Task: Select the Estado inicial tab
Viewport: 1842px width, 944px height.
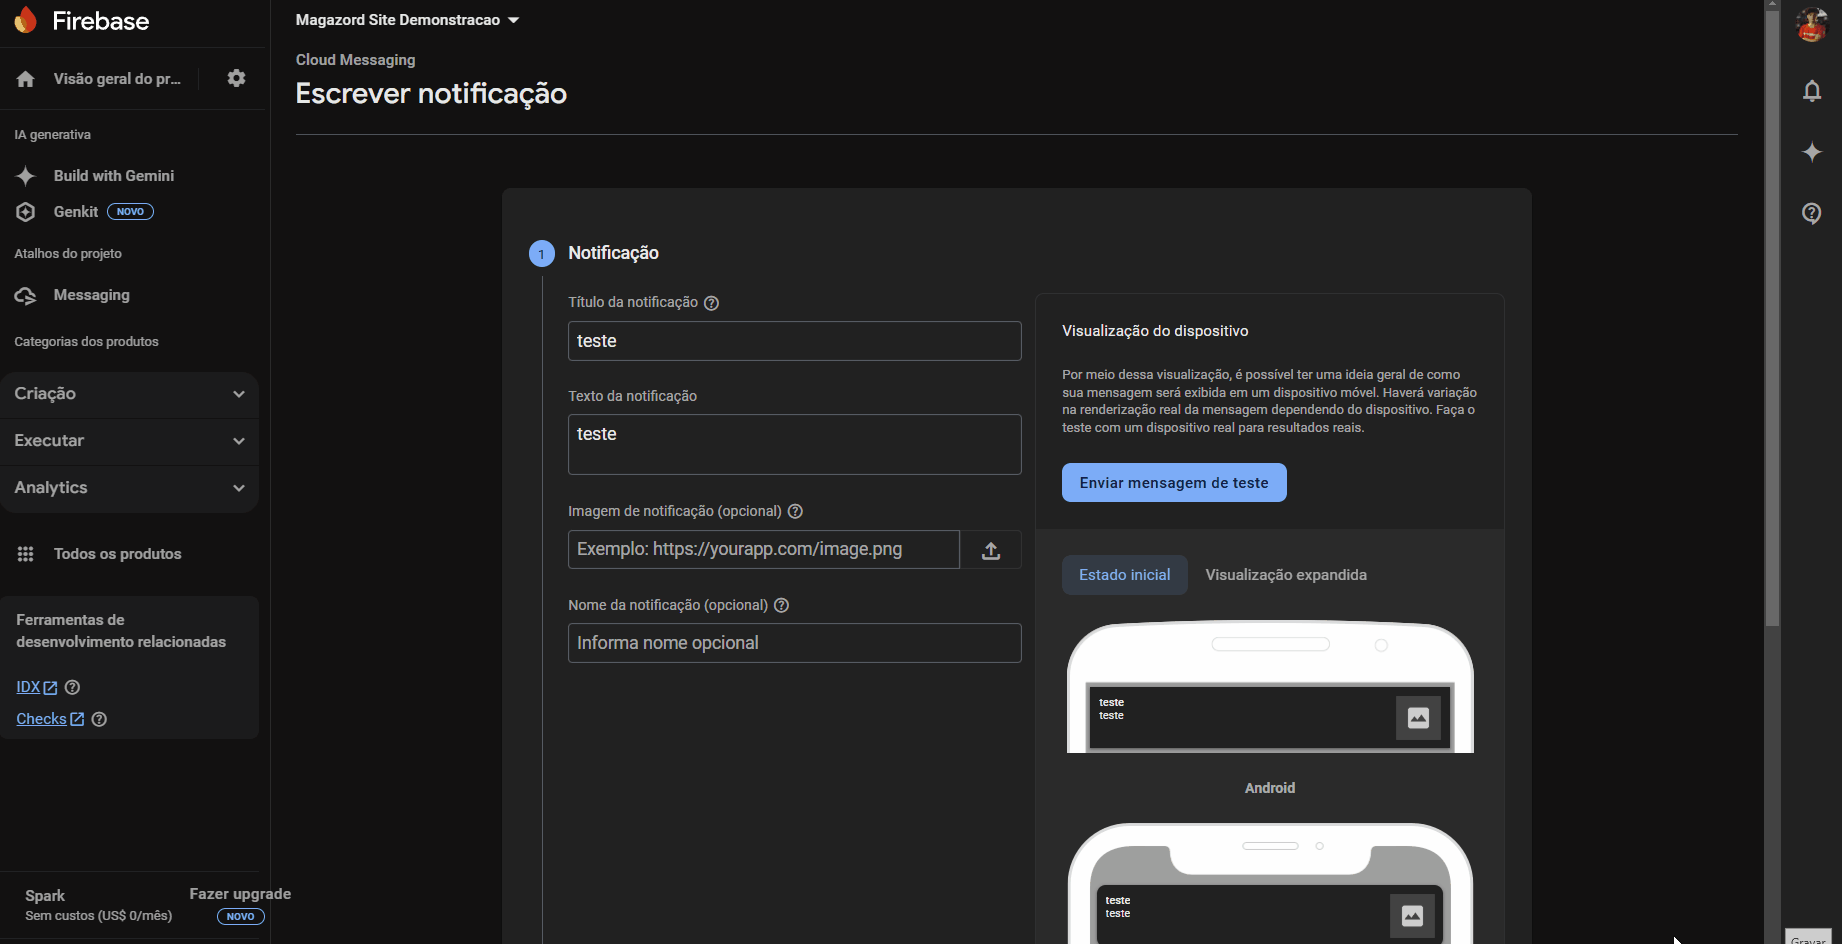Action: [1124, 575]
